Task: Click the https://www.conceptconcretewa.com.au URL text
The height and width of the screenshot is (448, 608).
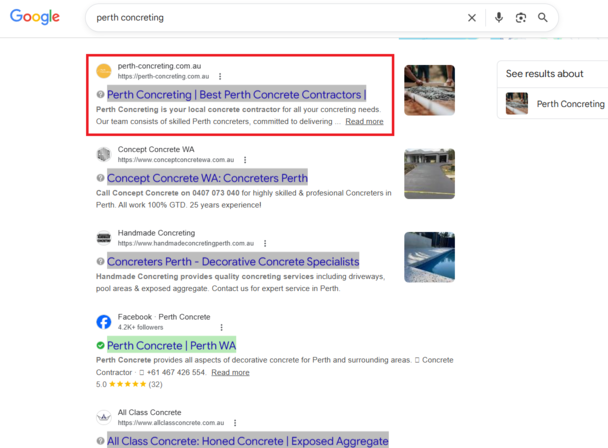Action: pos(176,160)
